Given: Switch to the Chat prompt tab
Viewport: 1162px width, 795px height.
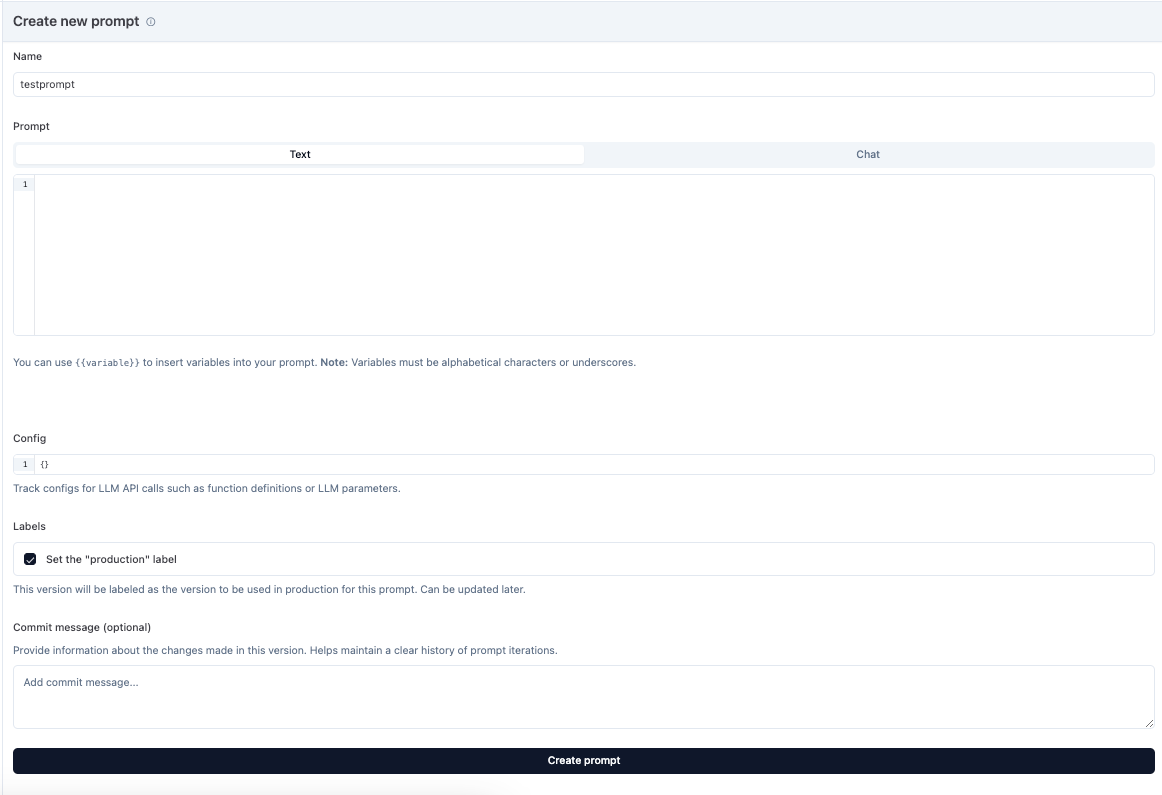Looking at the screenshot, I should pyautogui.click(x=867, y=155).
